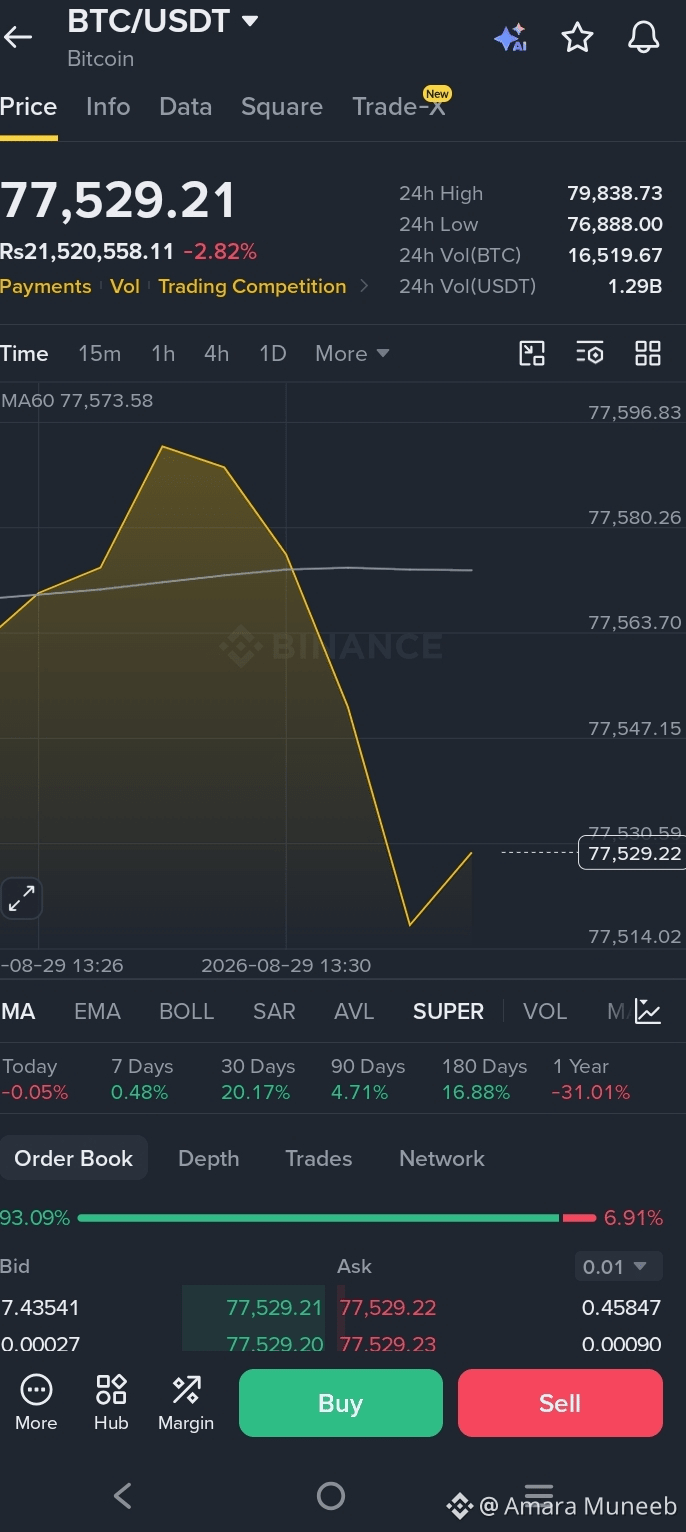Open price alert bell icon
This screenshot has width=686, height=1532.
point(643,38)
